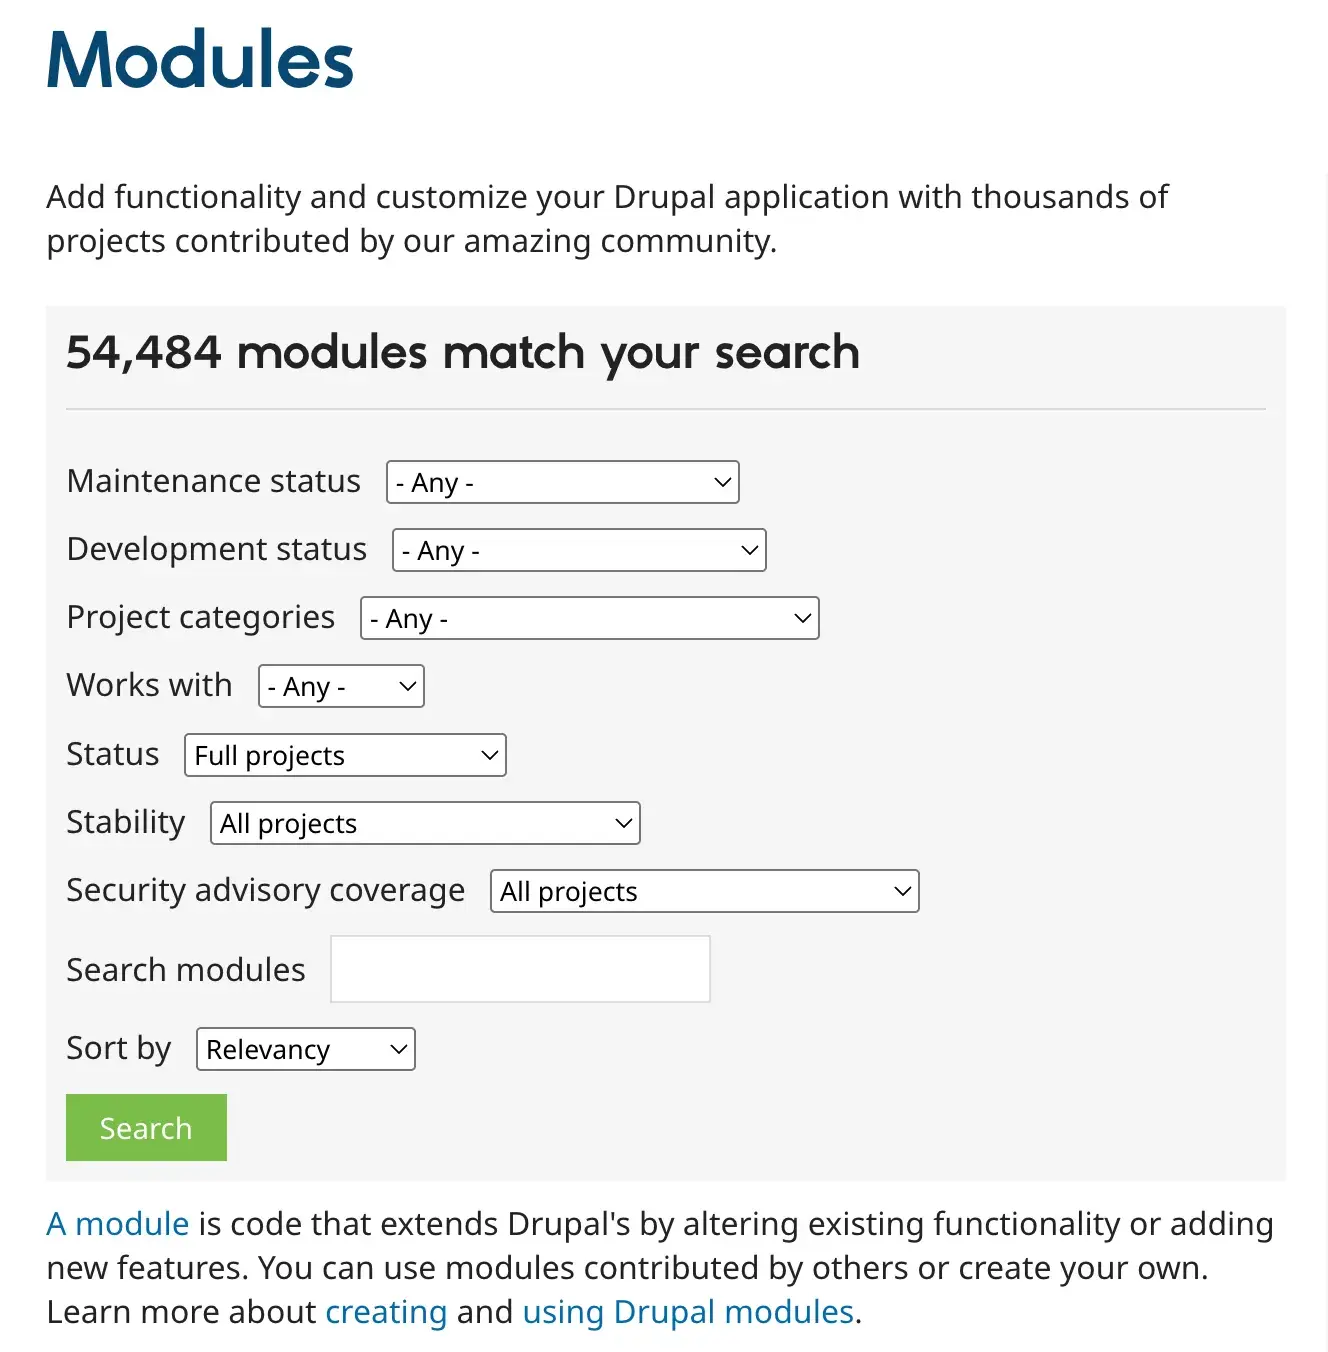Click inside the Search modules text field
This screenshot has width=1328, height=1352.
click(x=520, y=968)
